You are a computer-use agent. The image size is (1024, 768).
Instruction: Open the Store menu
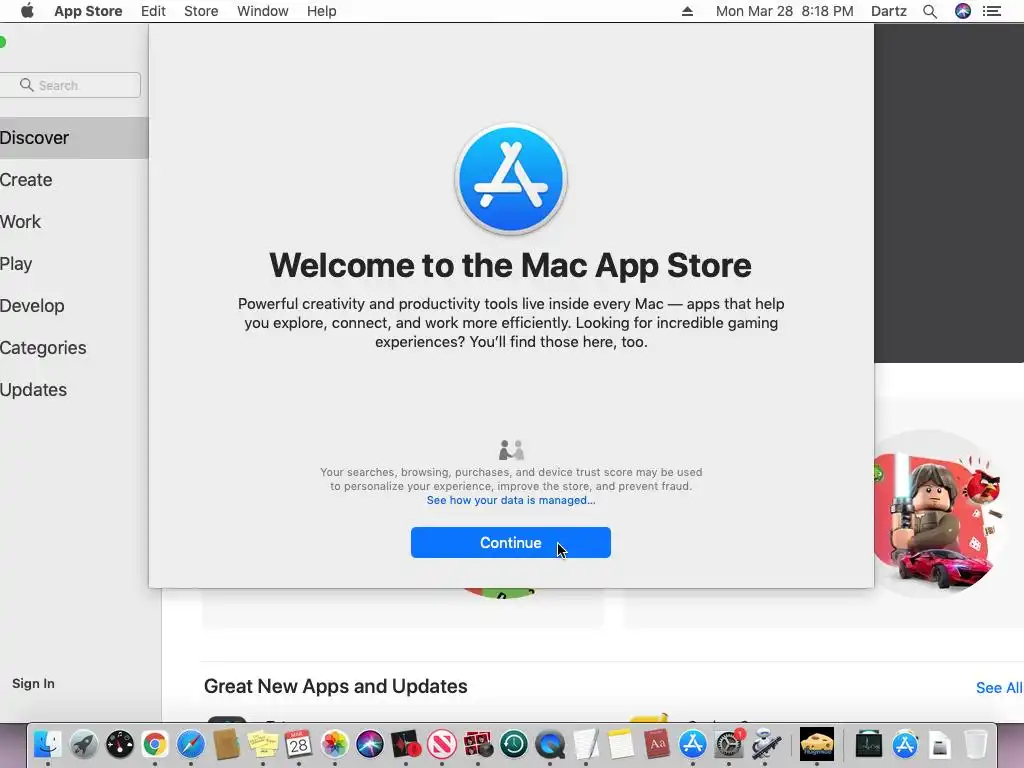click(x=201, y=11)
